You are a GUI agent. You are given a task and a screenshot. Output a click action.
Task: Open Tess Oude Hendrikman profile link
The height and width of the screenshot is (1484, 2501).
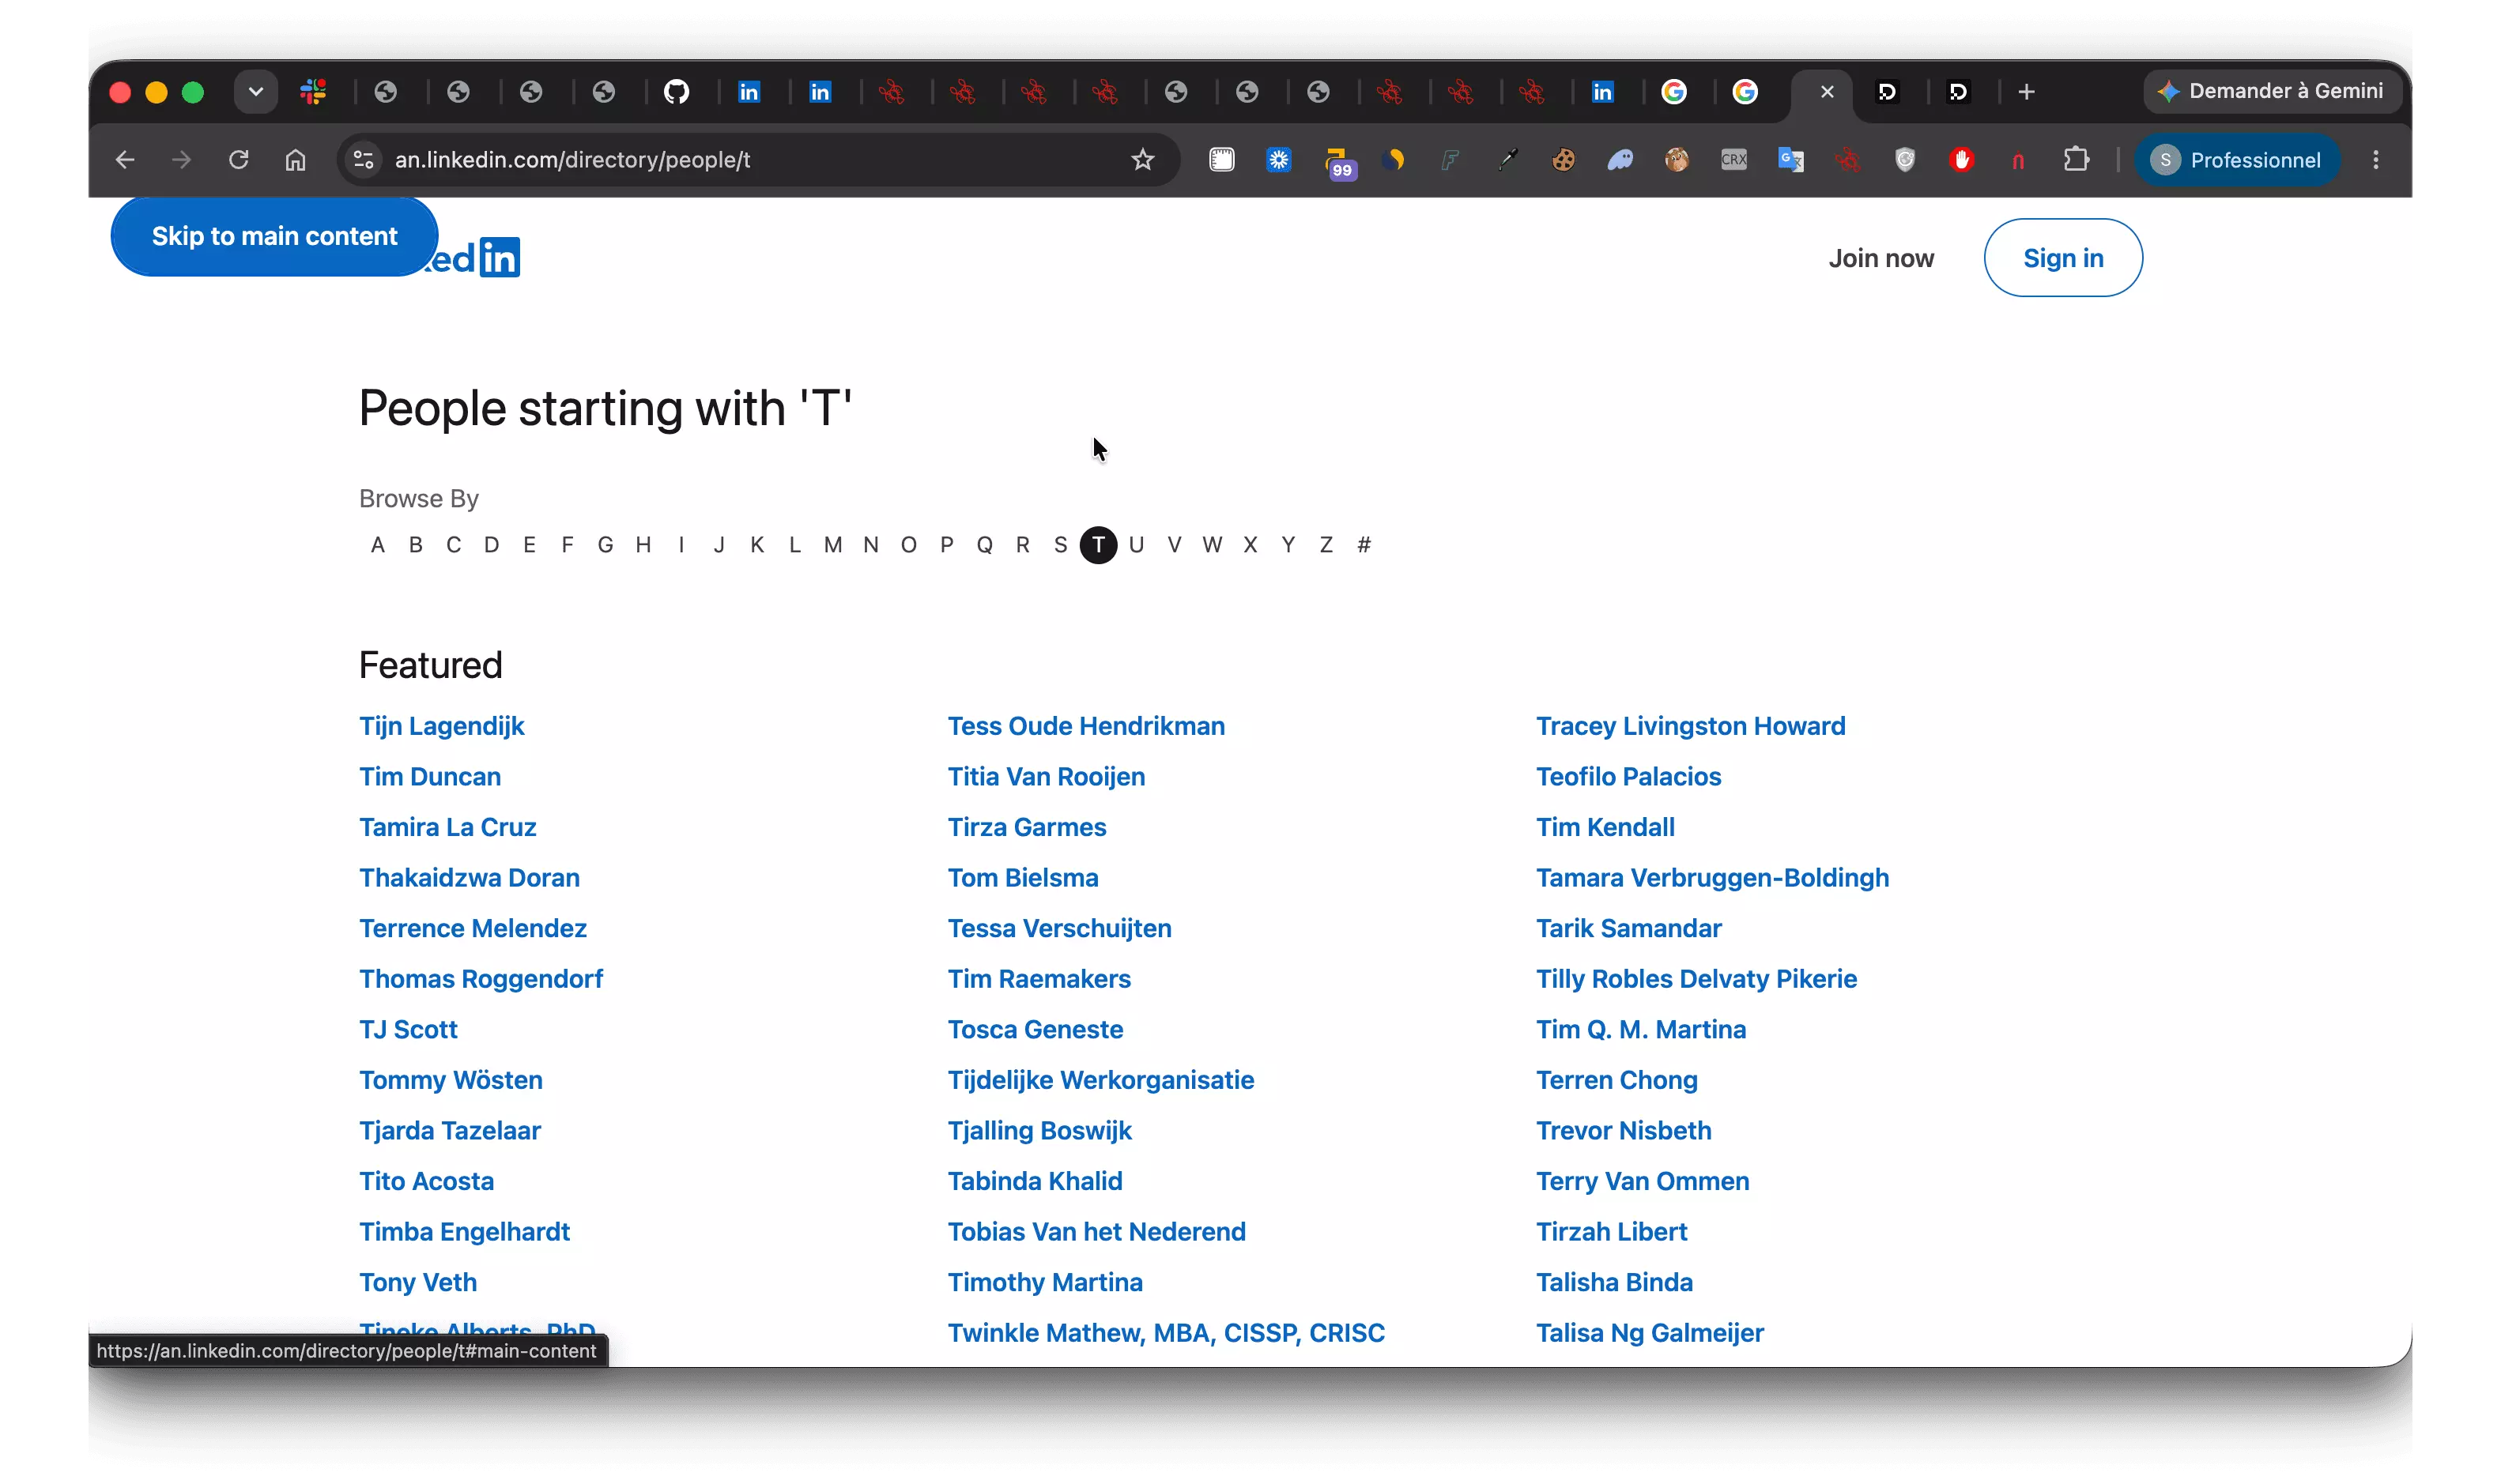pyautogui.click(x=1086, y=726)
